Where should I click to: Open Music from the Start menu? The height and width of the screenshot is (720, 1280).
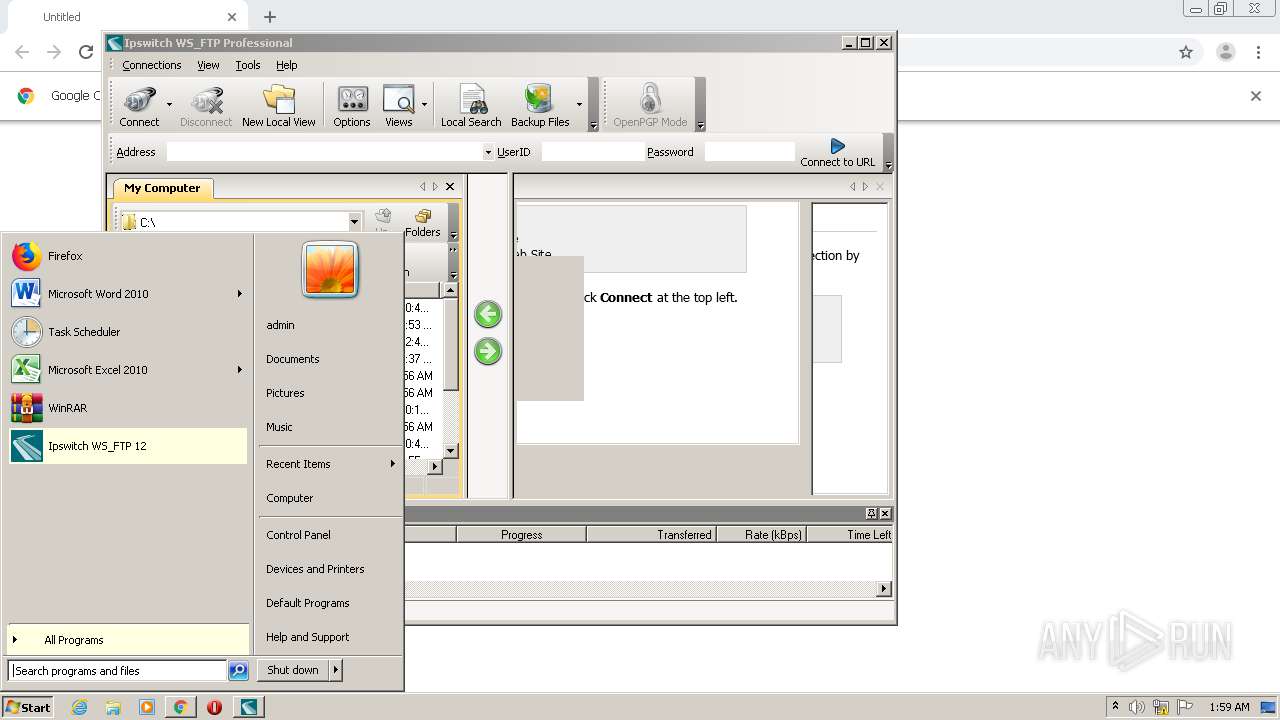point(279,427)
